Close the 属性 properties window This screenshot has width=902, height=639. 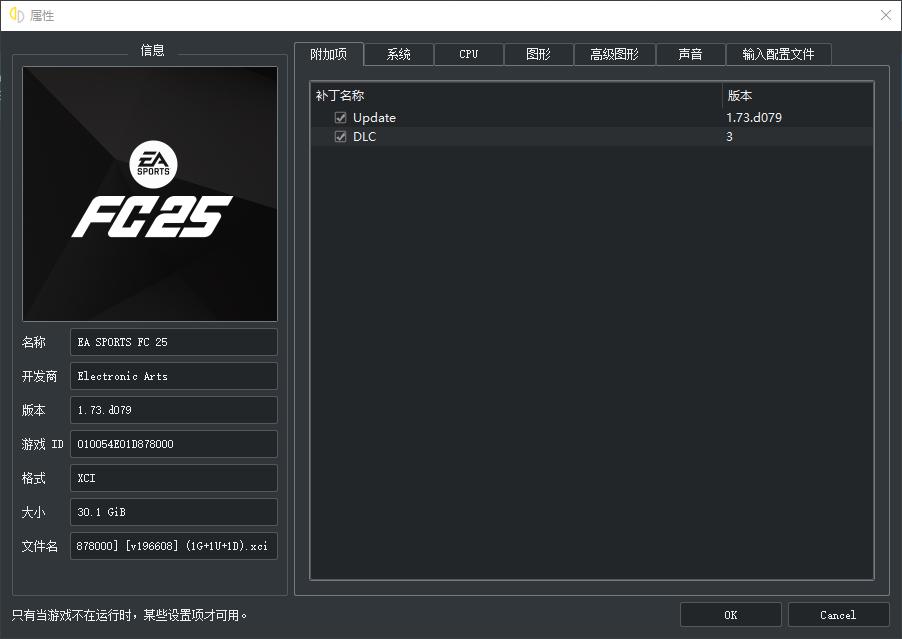click(886, 16)
